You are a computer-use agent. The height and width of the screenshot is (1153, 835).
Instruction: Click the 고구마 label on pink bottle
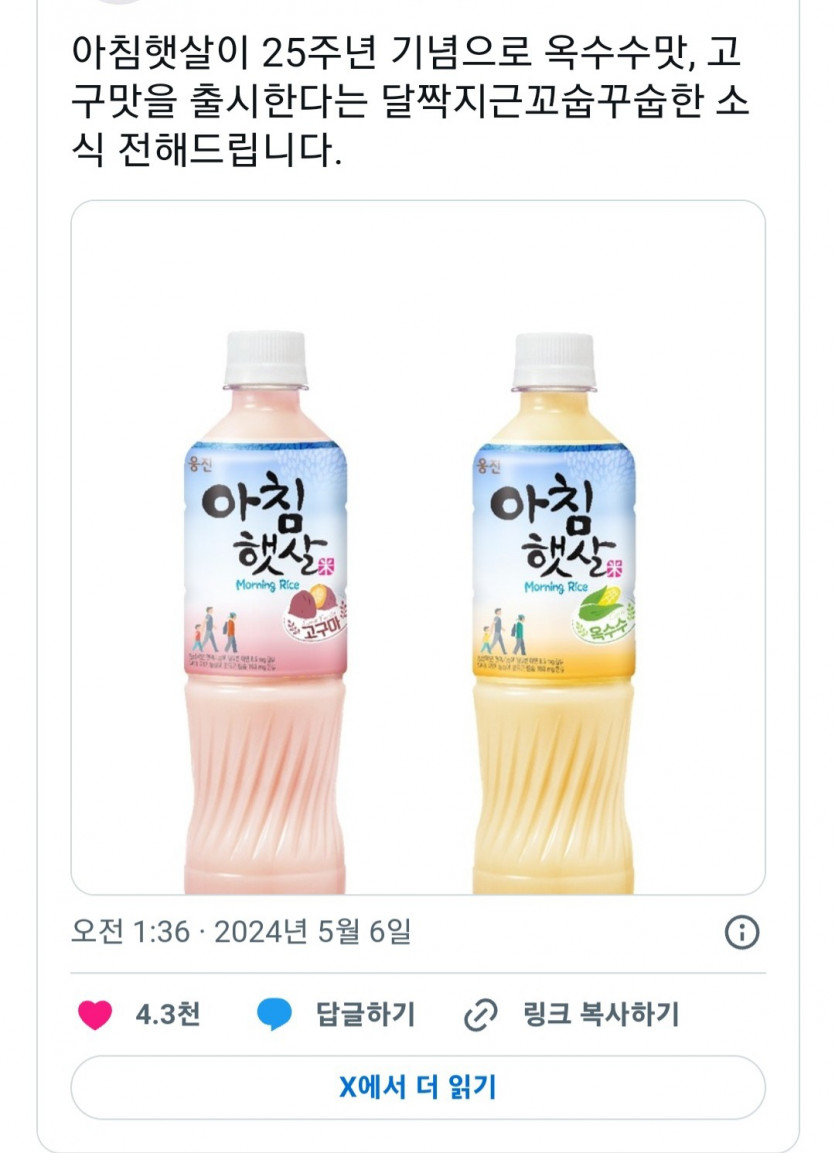pyautogui.click(x=314, y=629)
